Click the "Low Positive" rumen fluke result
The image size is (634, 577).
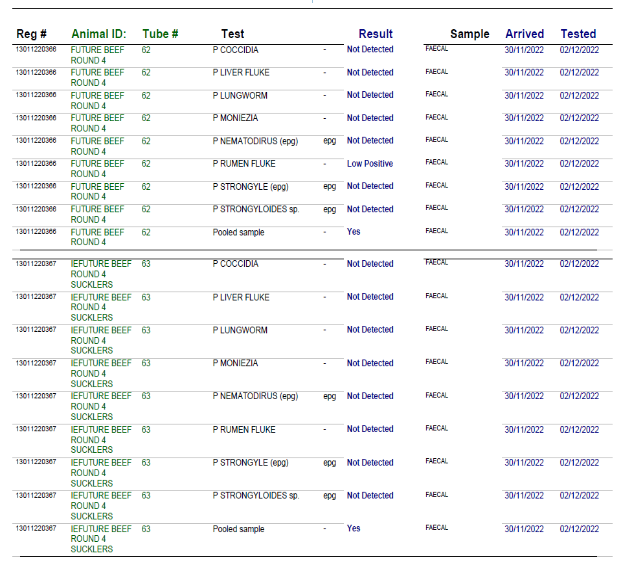coord(370,164)
